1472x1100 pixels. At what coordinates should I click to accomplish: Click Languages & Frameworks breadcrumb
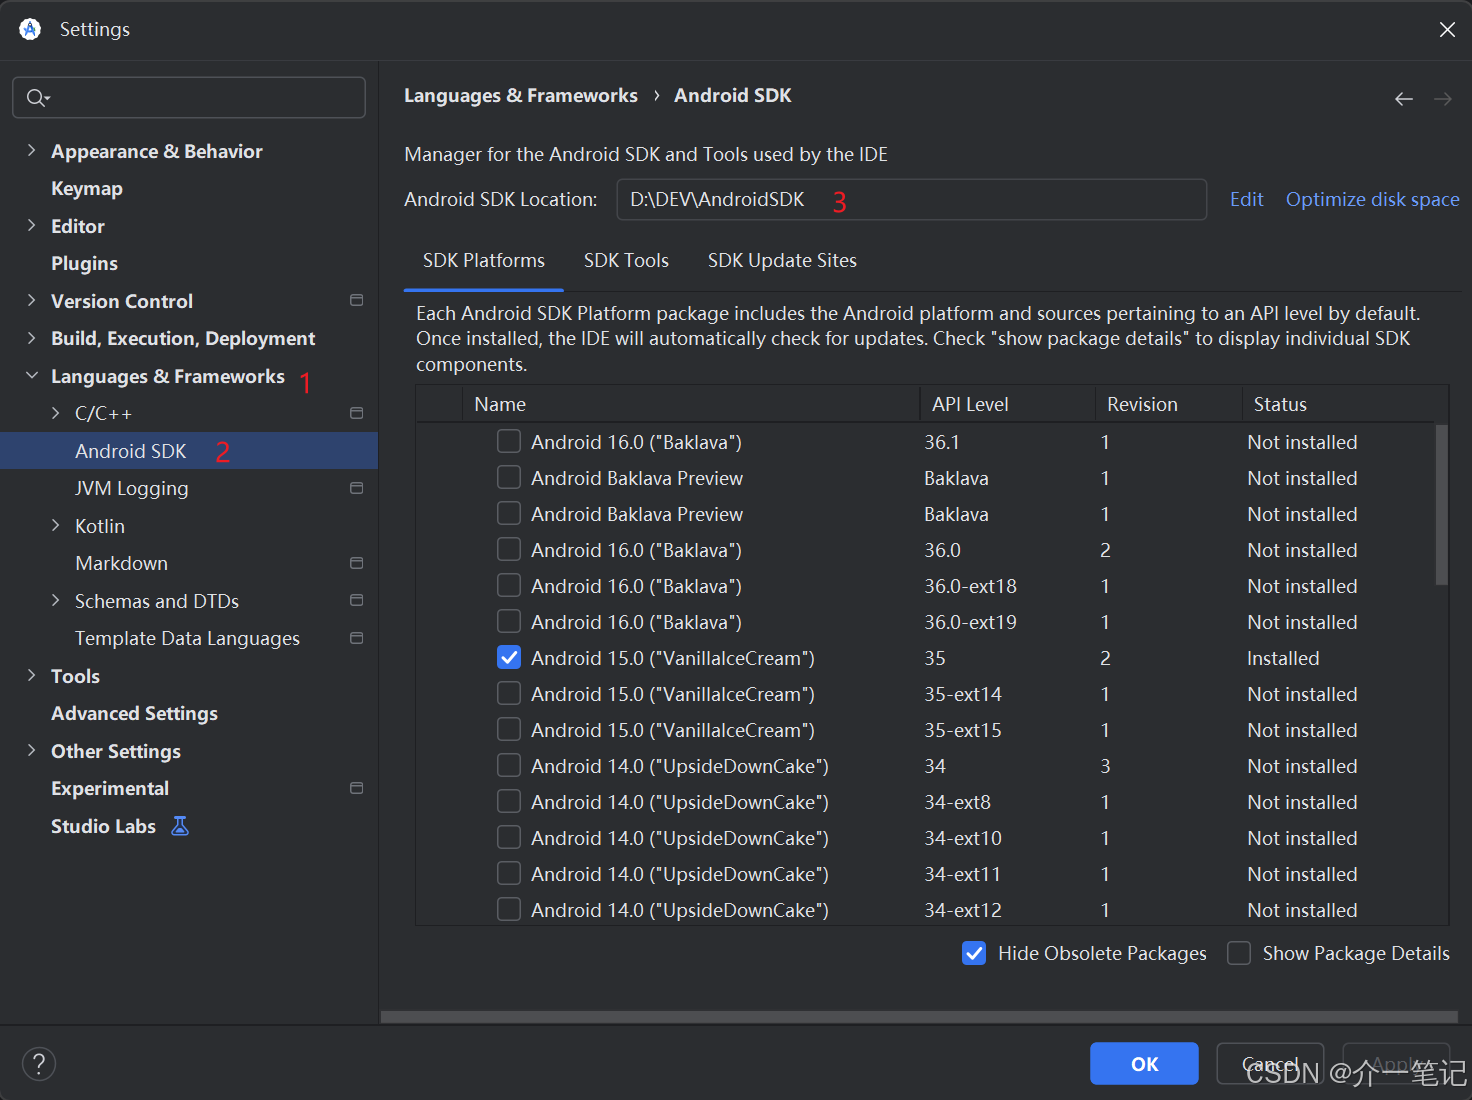pyautogui.click(x=520, y=95)
